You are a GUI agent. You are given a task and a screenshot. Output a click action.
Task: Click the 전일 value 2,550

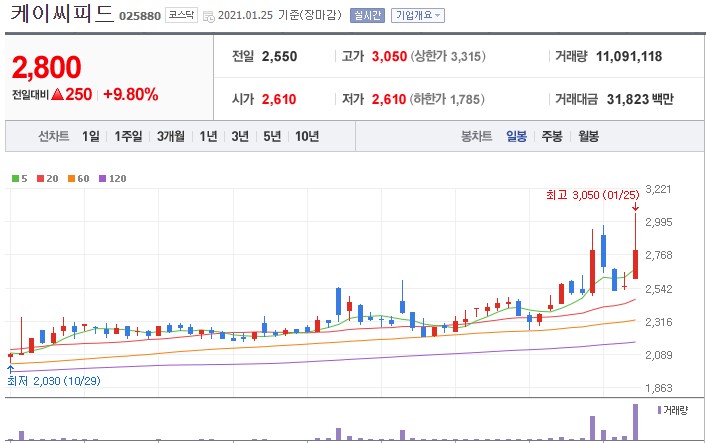pyautogui.click(x=280, y=57)
